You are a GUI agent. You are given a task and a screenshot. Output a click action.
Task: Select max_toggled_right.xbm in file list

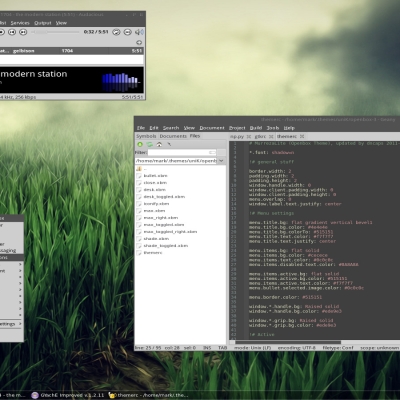coord(170,232)
